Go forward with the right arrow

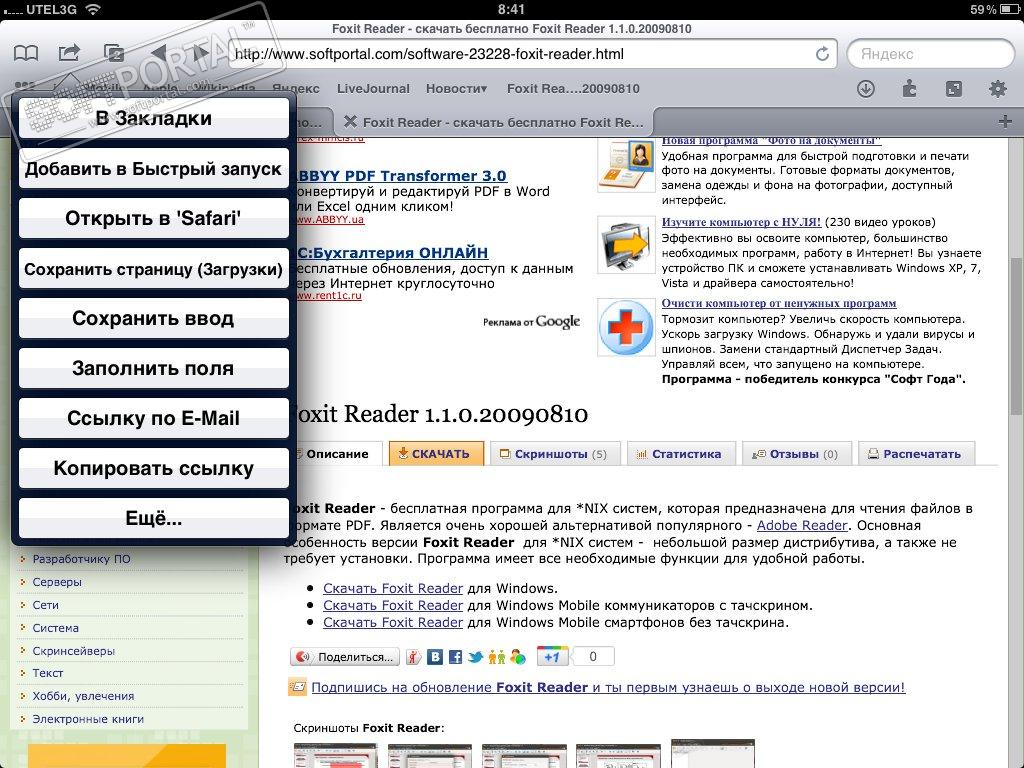click(x=200, y=53)
